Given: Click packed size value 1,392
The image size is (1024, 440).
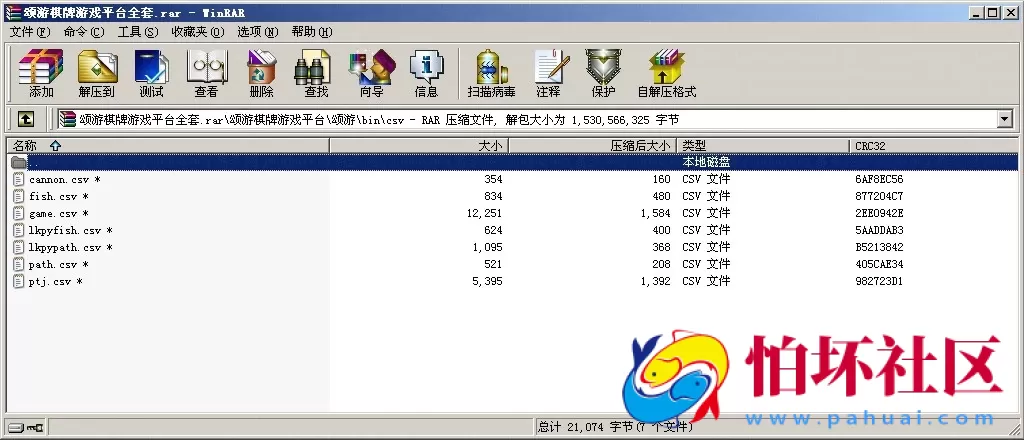Looking at the screenshot, I should pyautogui.click(x=656, y=281).
